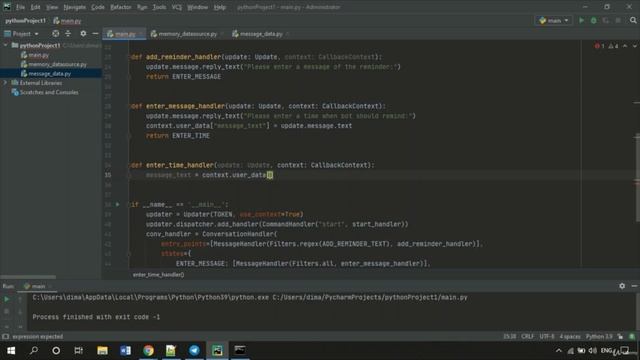Image resolution: width=640 pixels, height=360 pixels.
Task: Click the Select Opened File target icon
Action: pos(56,34)
